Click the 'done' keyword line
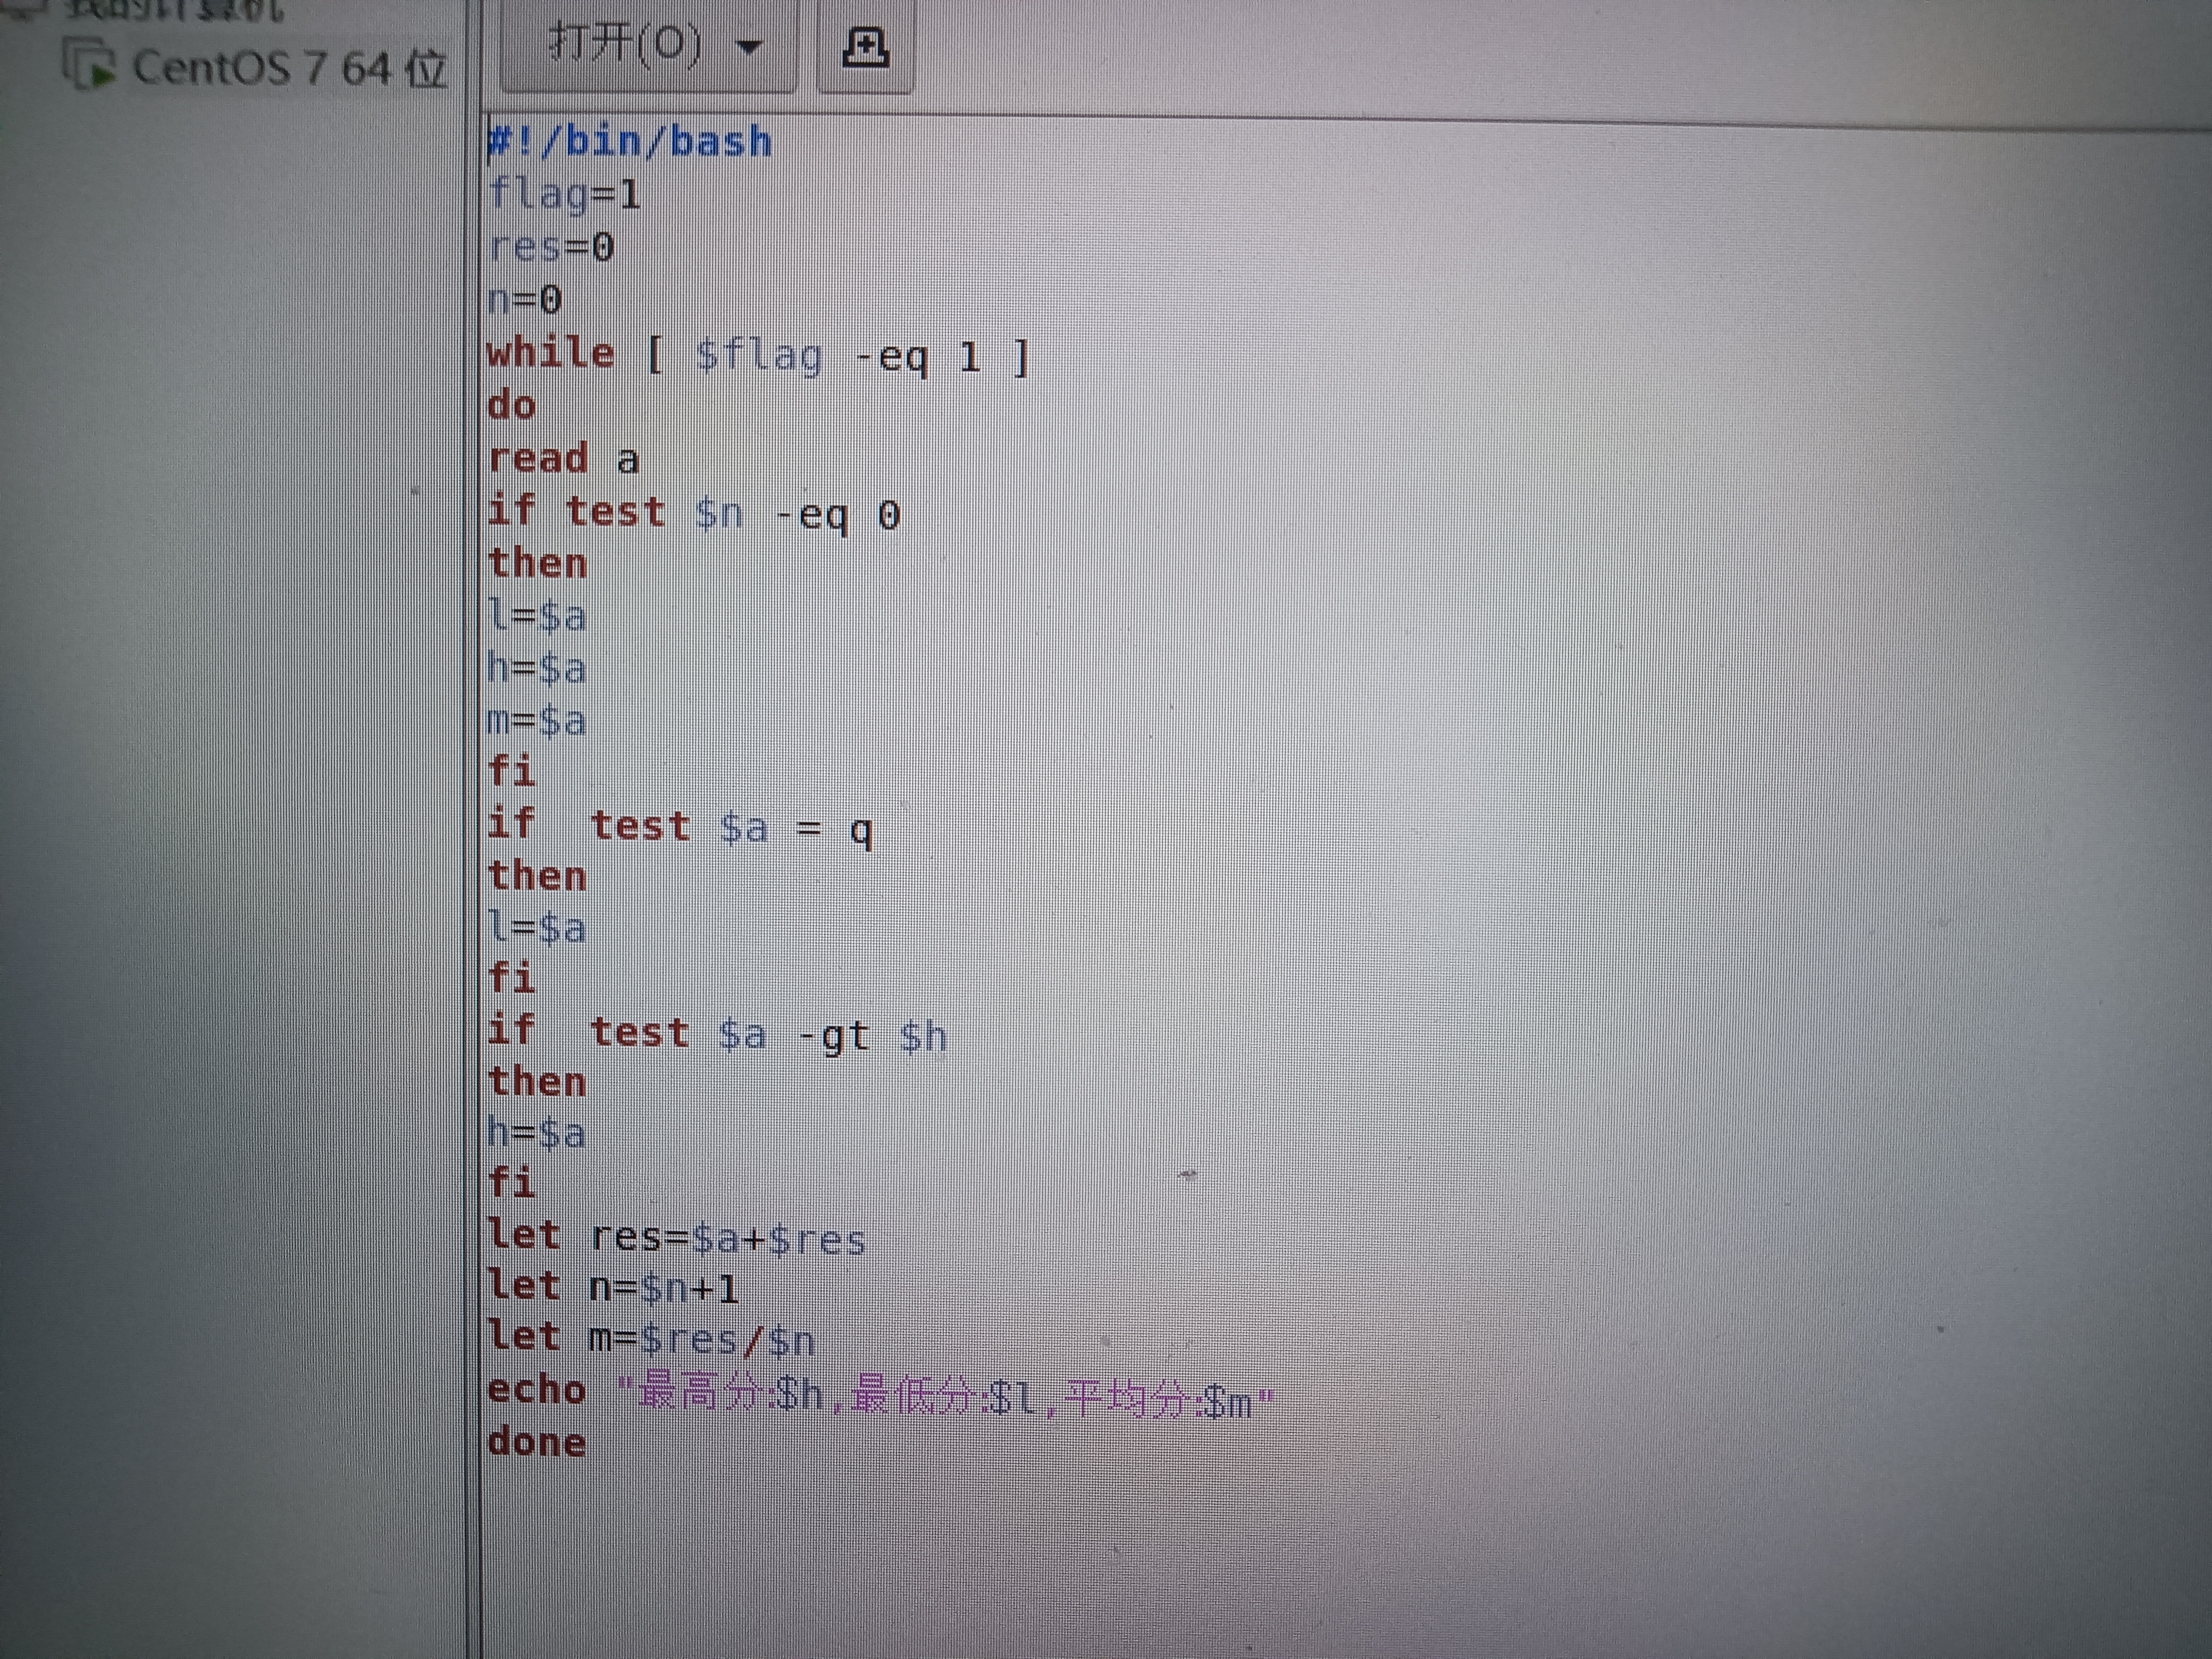 tap(537, 1443)
